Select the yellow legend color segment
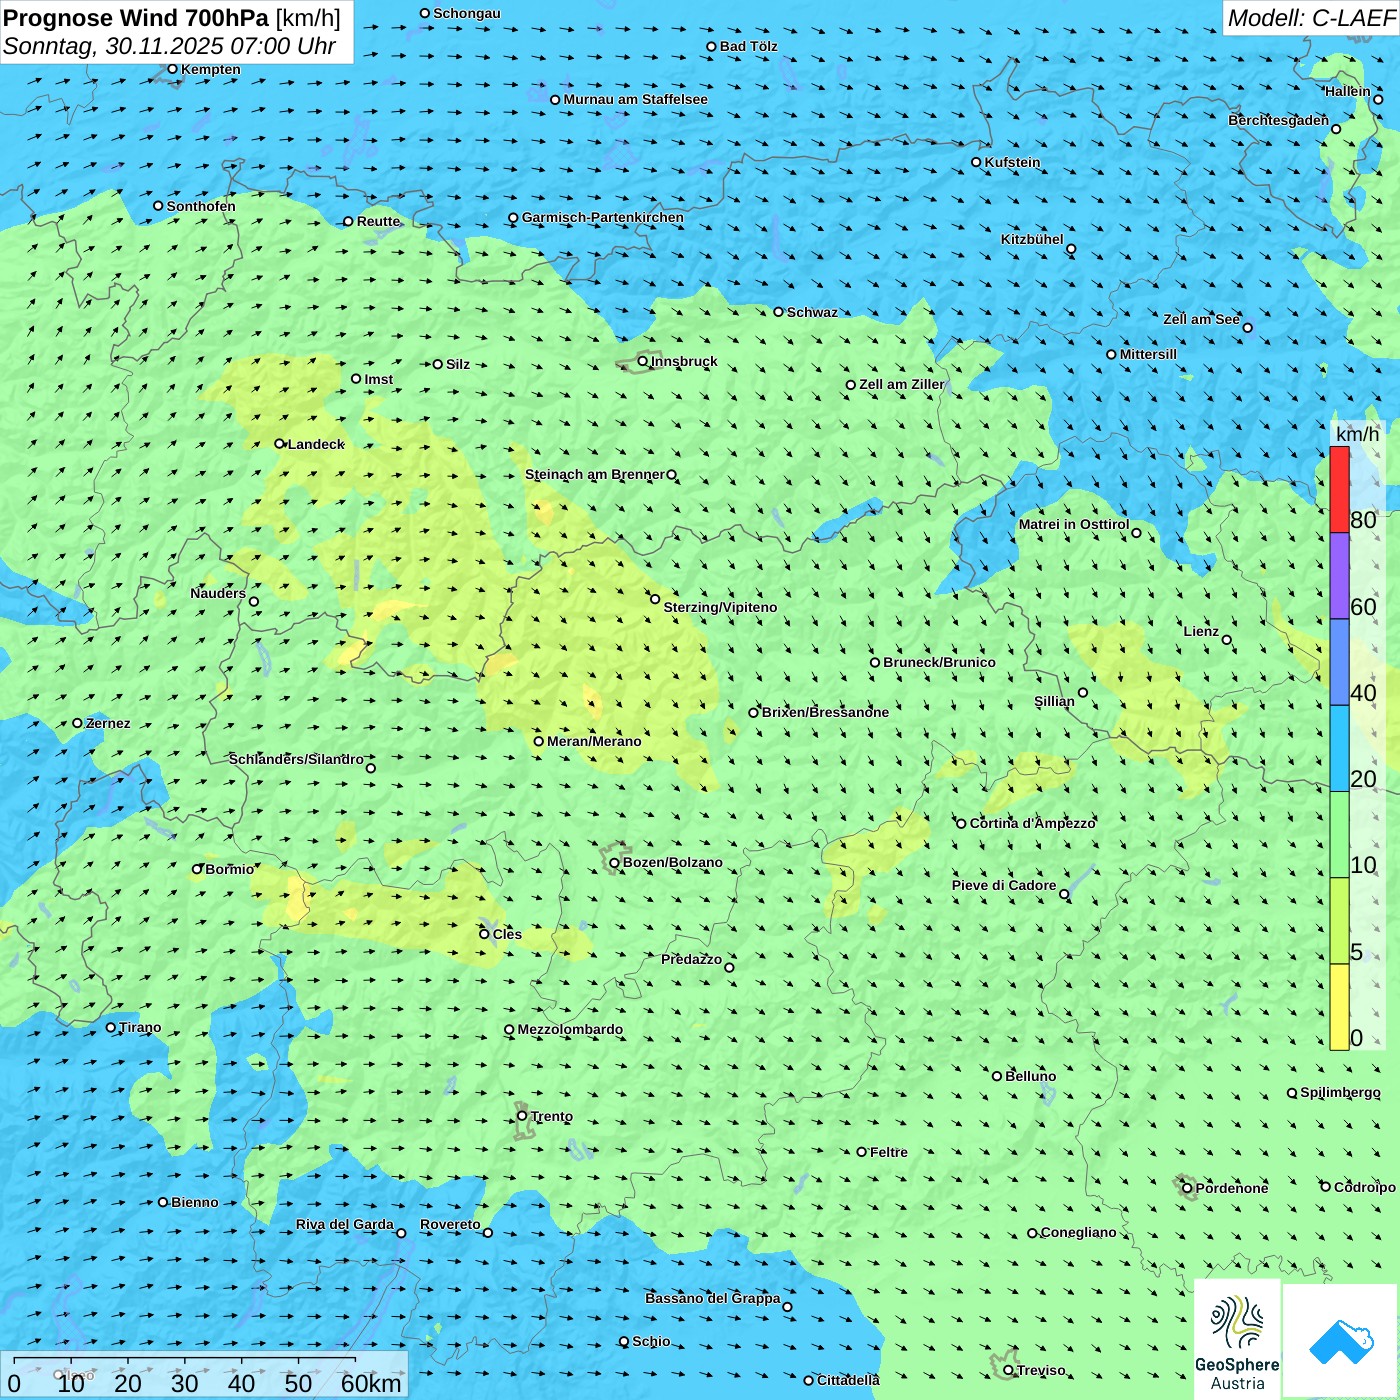The image size is (1400, 1400). point(1339,1006)
